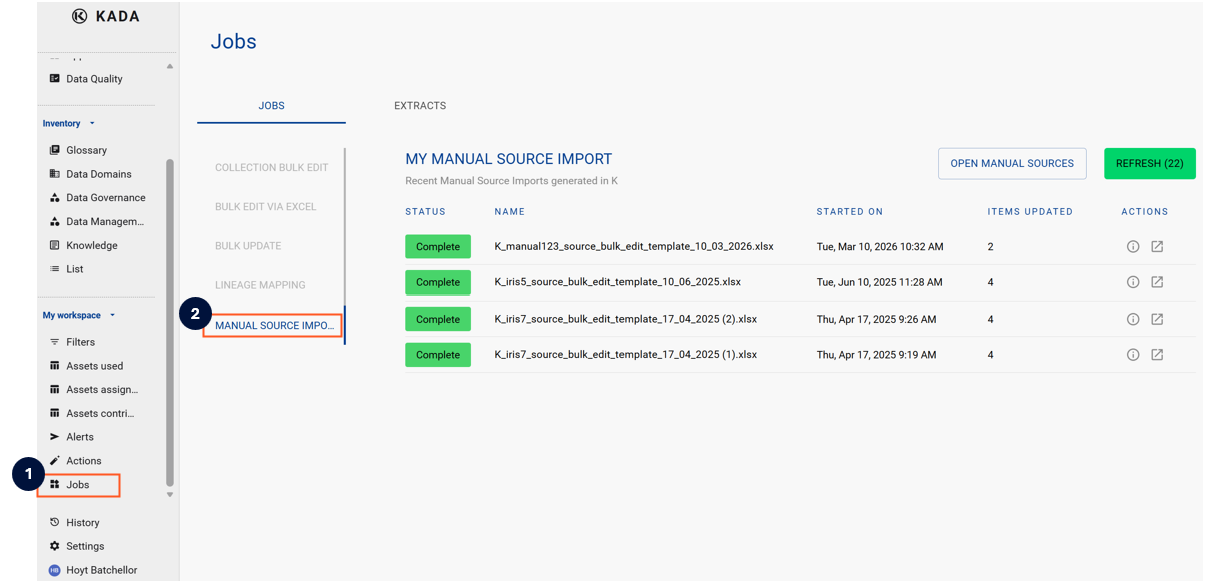Open Data Governance from sidebar
Viewport: 1208px width, 588px height.
point(105,198)
